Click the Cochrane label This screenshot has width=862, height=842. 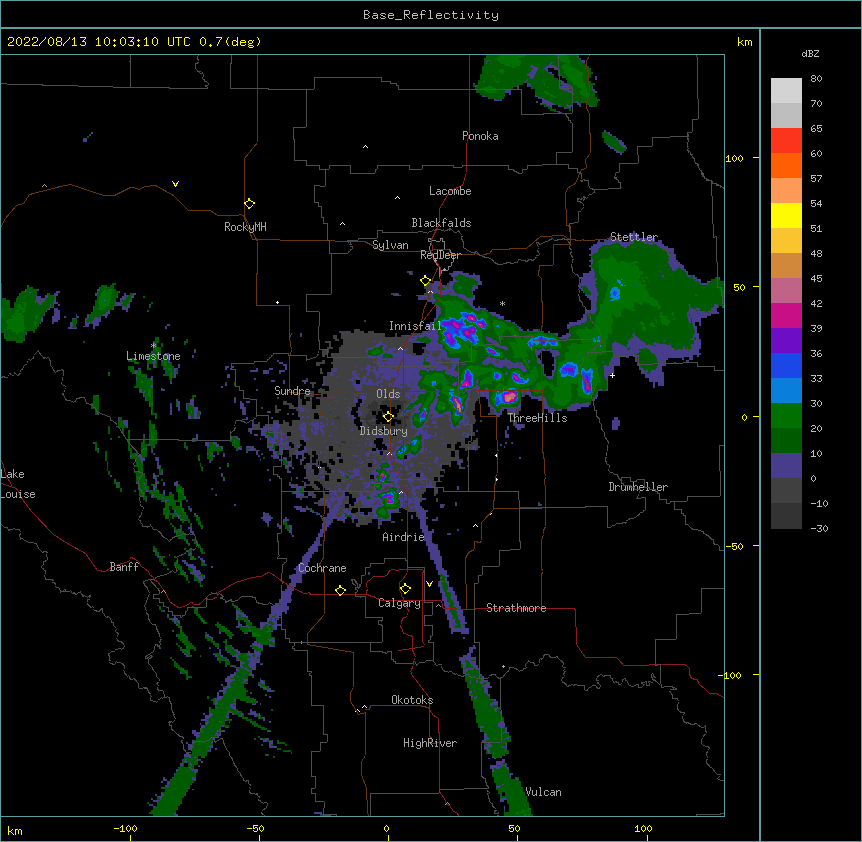point(322,568)
